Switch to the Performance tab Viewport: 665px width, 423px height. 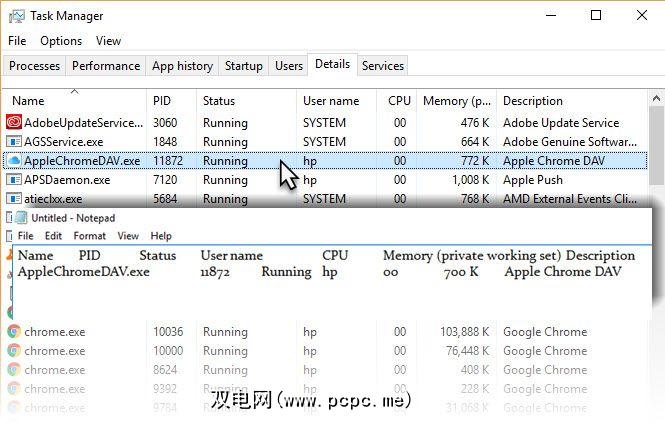[x=106, y=66]
